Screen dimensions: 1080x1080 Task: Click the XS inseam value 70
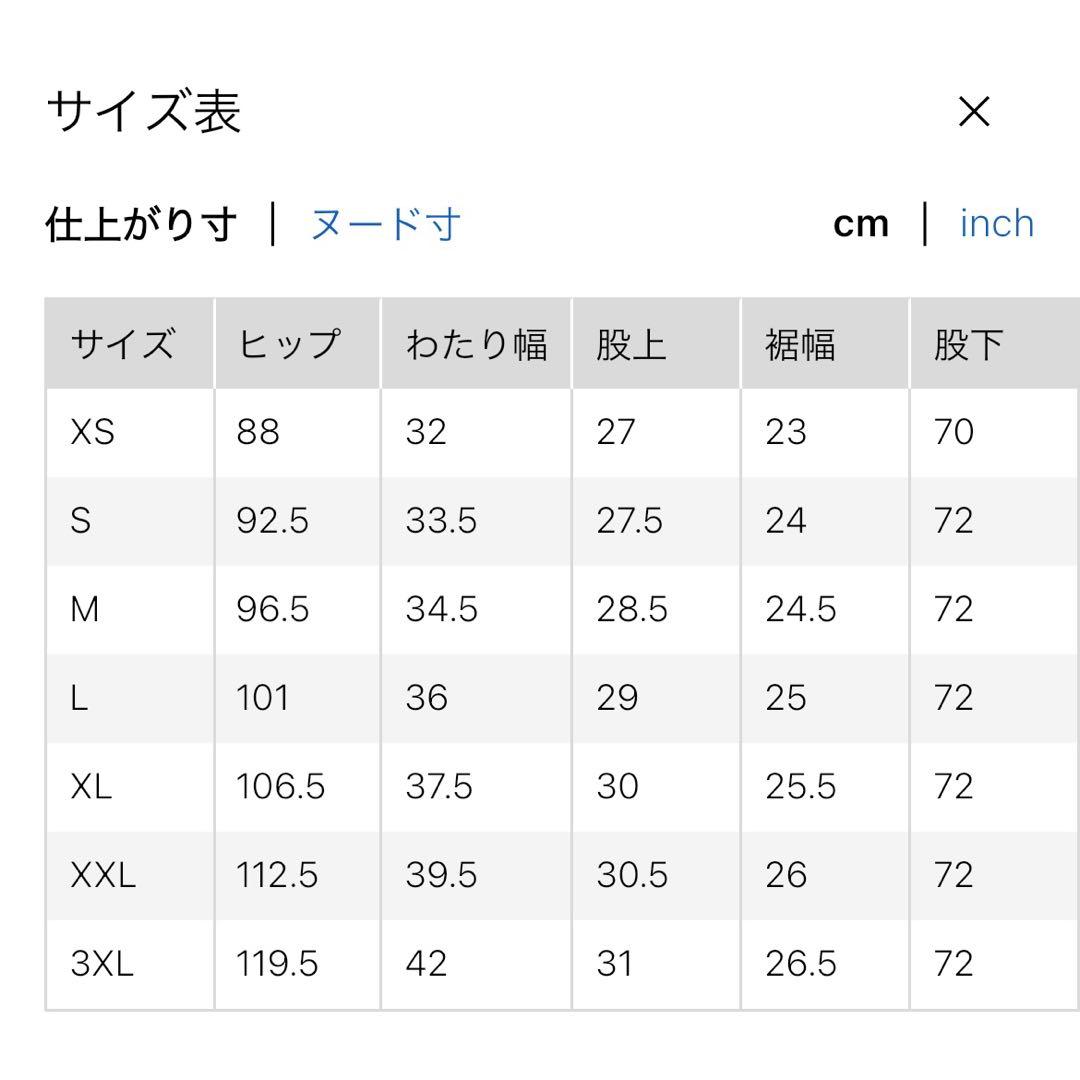[954, 432]
